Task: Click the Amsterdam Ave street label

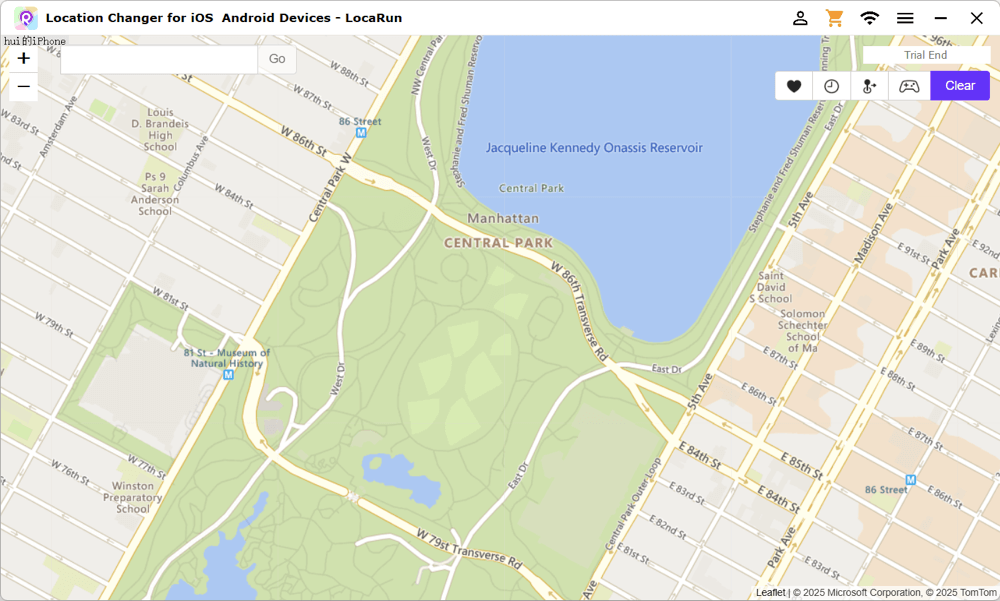Action: (58, 126)
